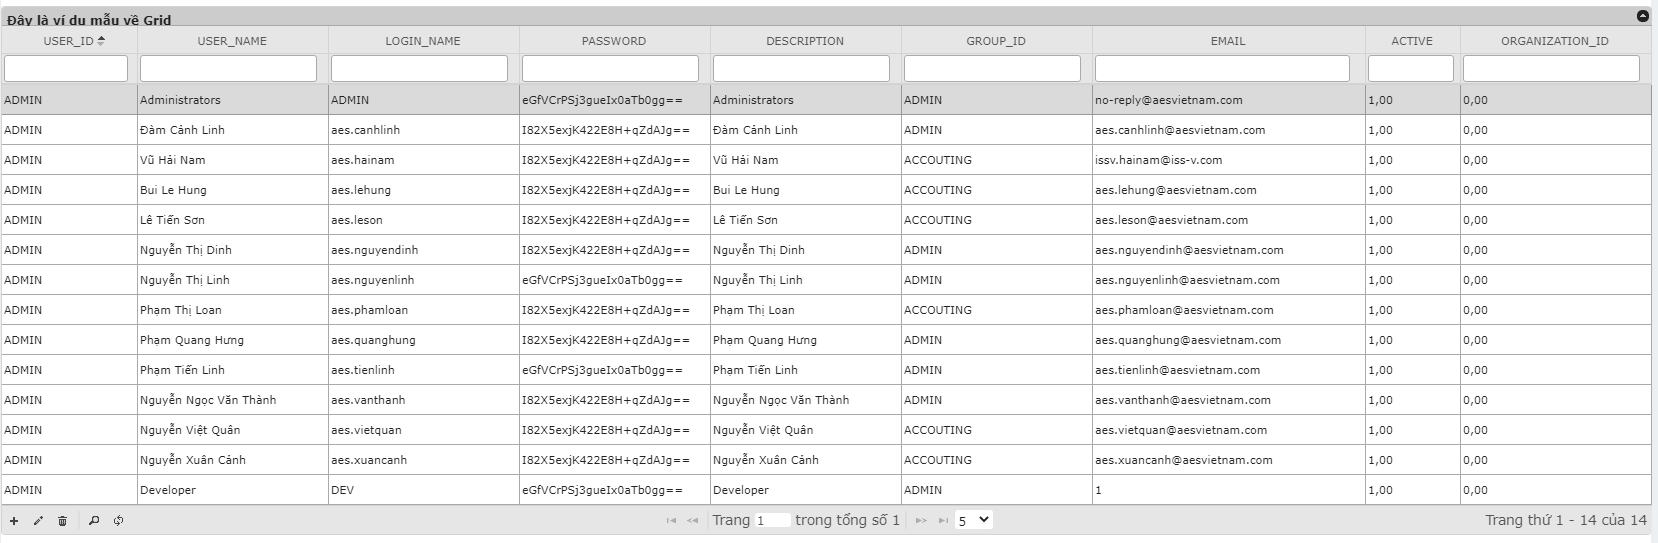Open the search magnifier in grid toolbar
The width and height of the screenshot is (1658, 543).
pos(94,521)
